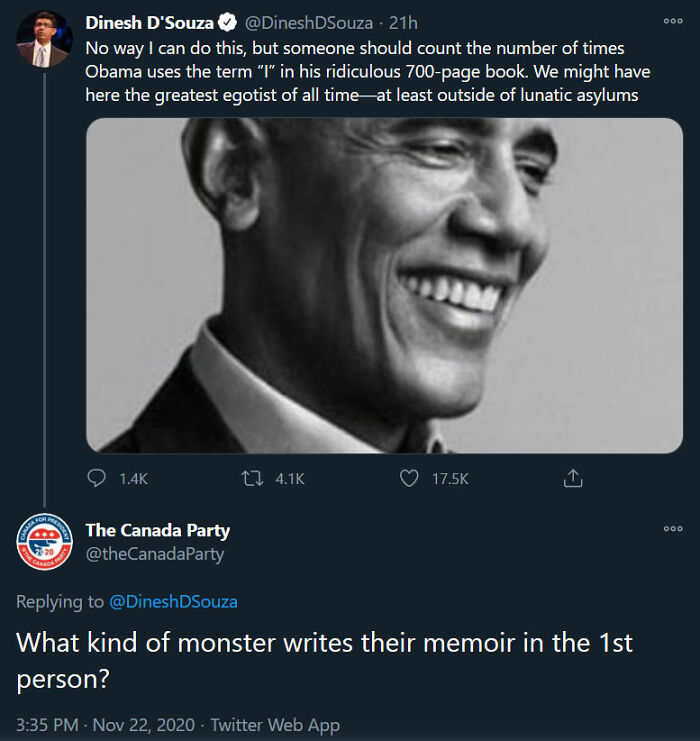Open more options on Dinesh D'Souza's tweet
This screenshot has height=741, width=700.
[x=673, y=21]
